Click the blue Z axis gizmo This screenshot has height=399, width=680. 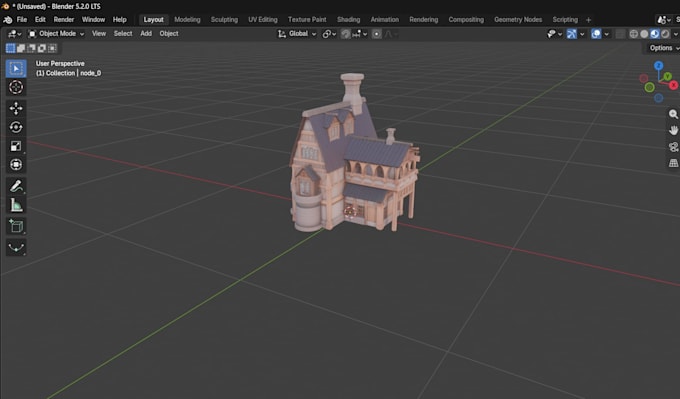coord(658,65)
